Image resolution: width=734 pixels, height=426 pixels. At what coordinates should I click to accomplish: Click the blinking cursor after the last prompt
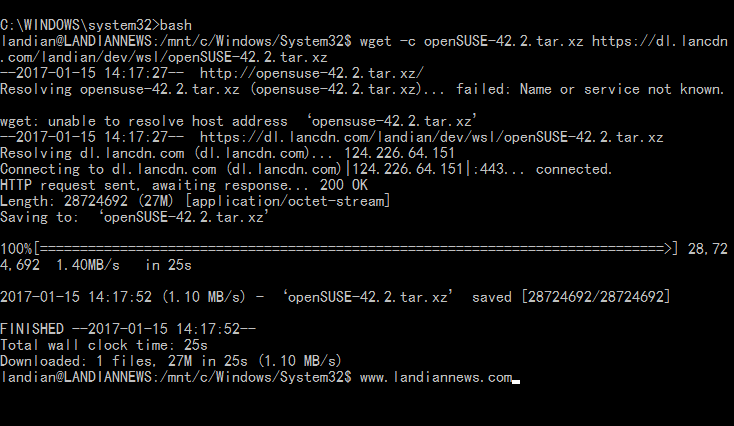[x=516, y=379]
